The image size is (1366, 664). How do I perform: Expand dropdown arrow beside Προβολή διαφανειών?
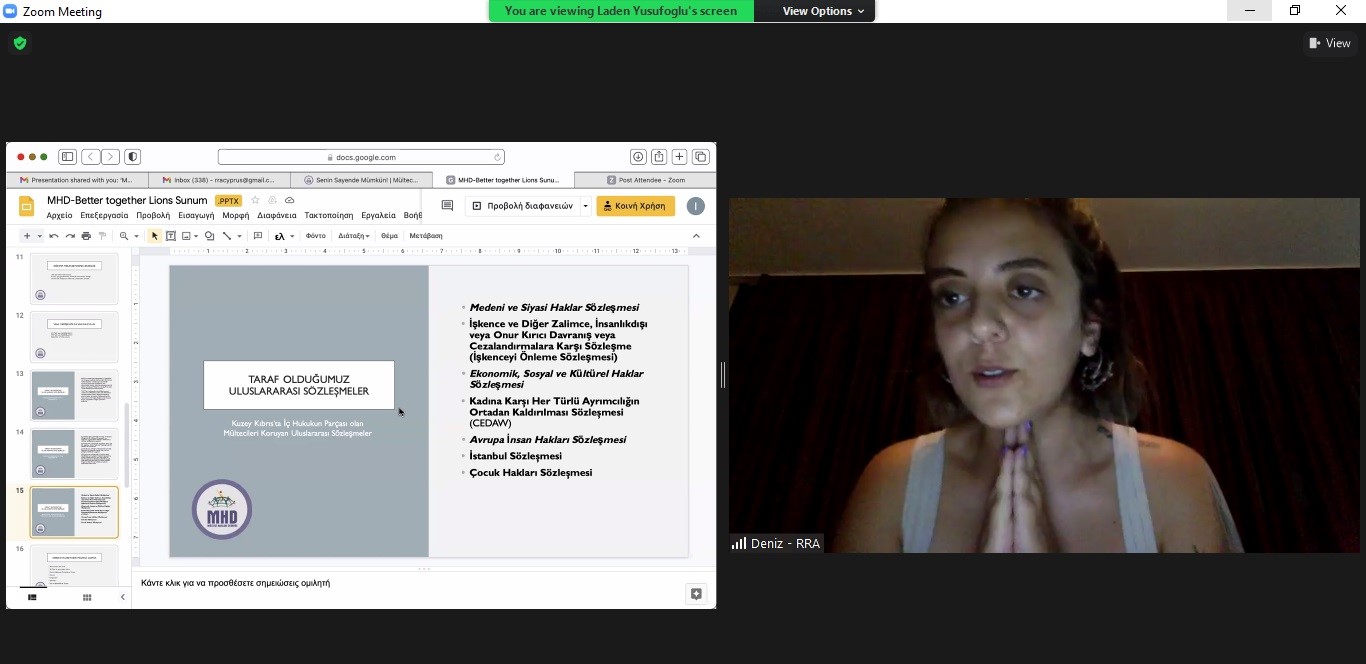(x=585, y=206)
